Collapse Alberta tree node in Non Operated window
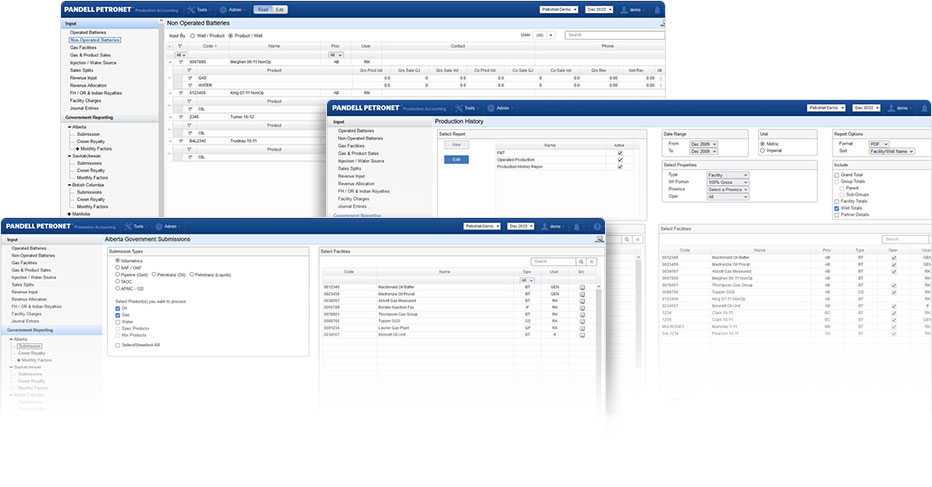 [x=70, y=127]
